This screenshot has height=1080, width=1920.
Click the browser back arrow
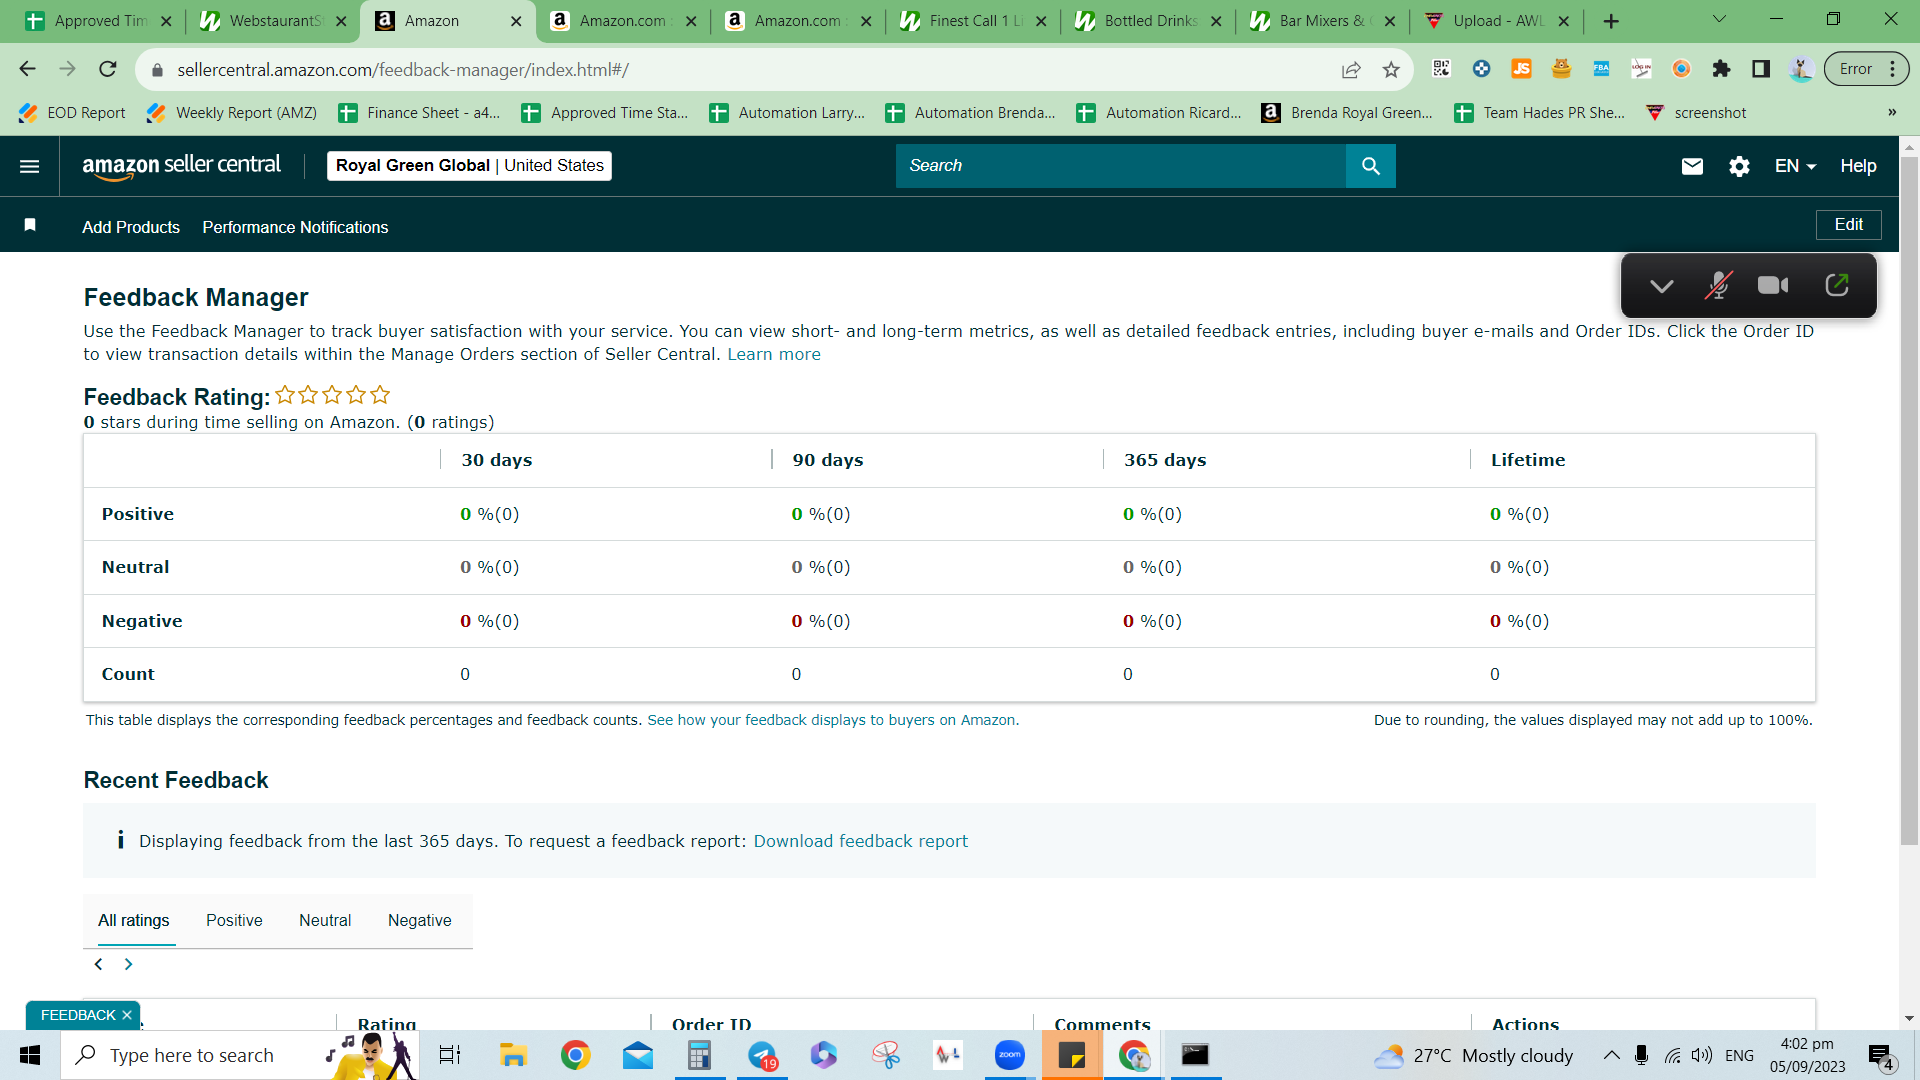(x=27, y=69)
